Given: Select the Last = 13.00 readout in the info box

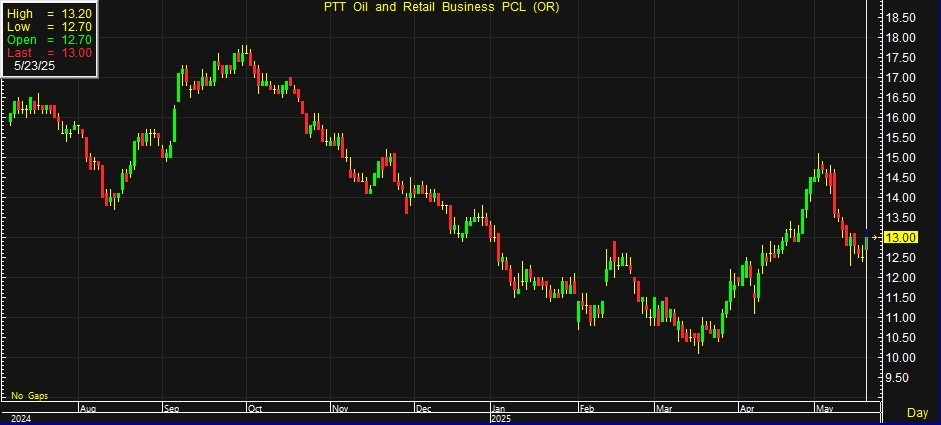Looking at the screenshot, I should (x=49, y=53).
